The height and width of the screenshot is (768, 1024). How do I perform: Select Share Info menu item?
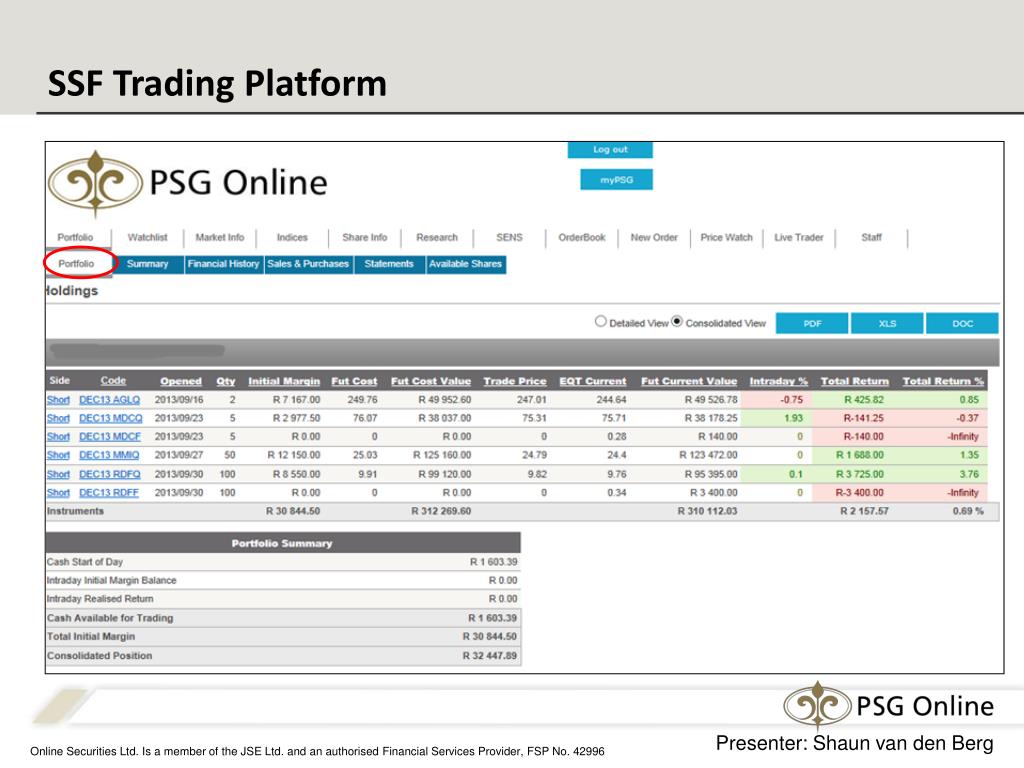click(364, 237)
